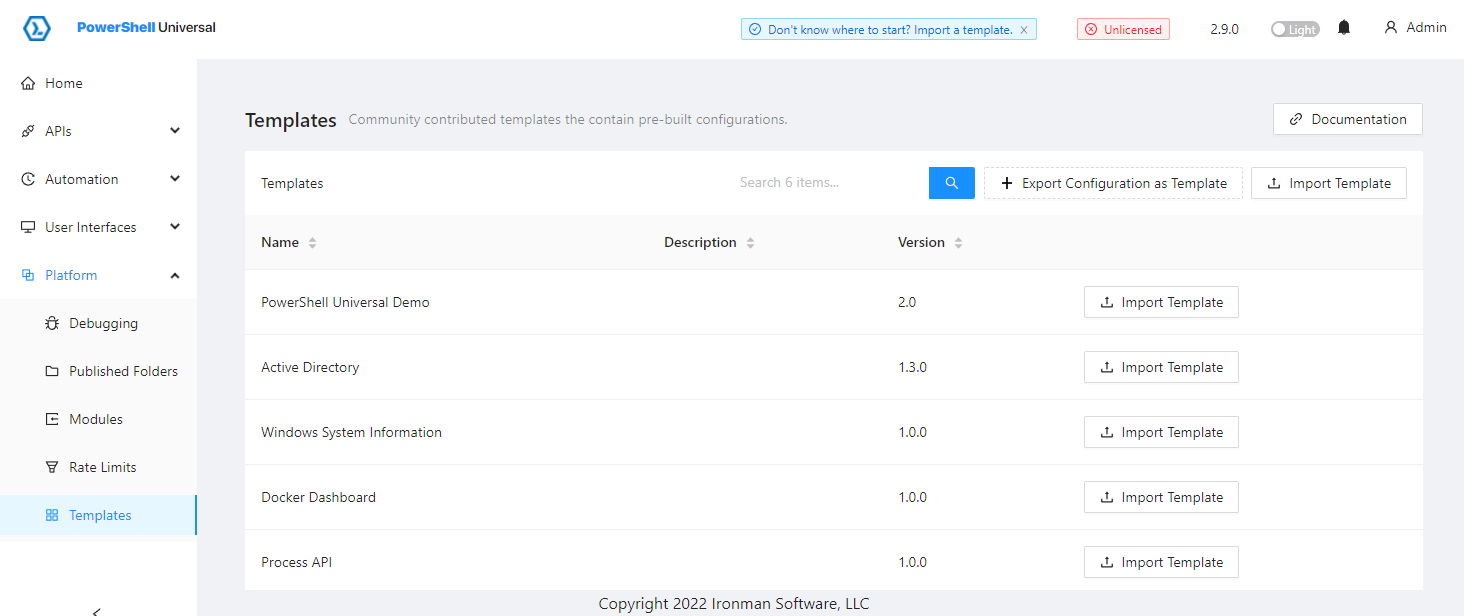Open Published Folders in the sidebar
This screenshot has height=616, width=1464.
(122, 371)
